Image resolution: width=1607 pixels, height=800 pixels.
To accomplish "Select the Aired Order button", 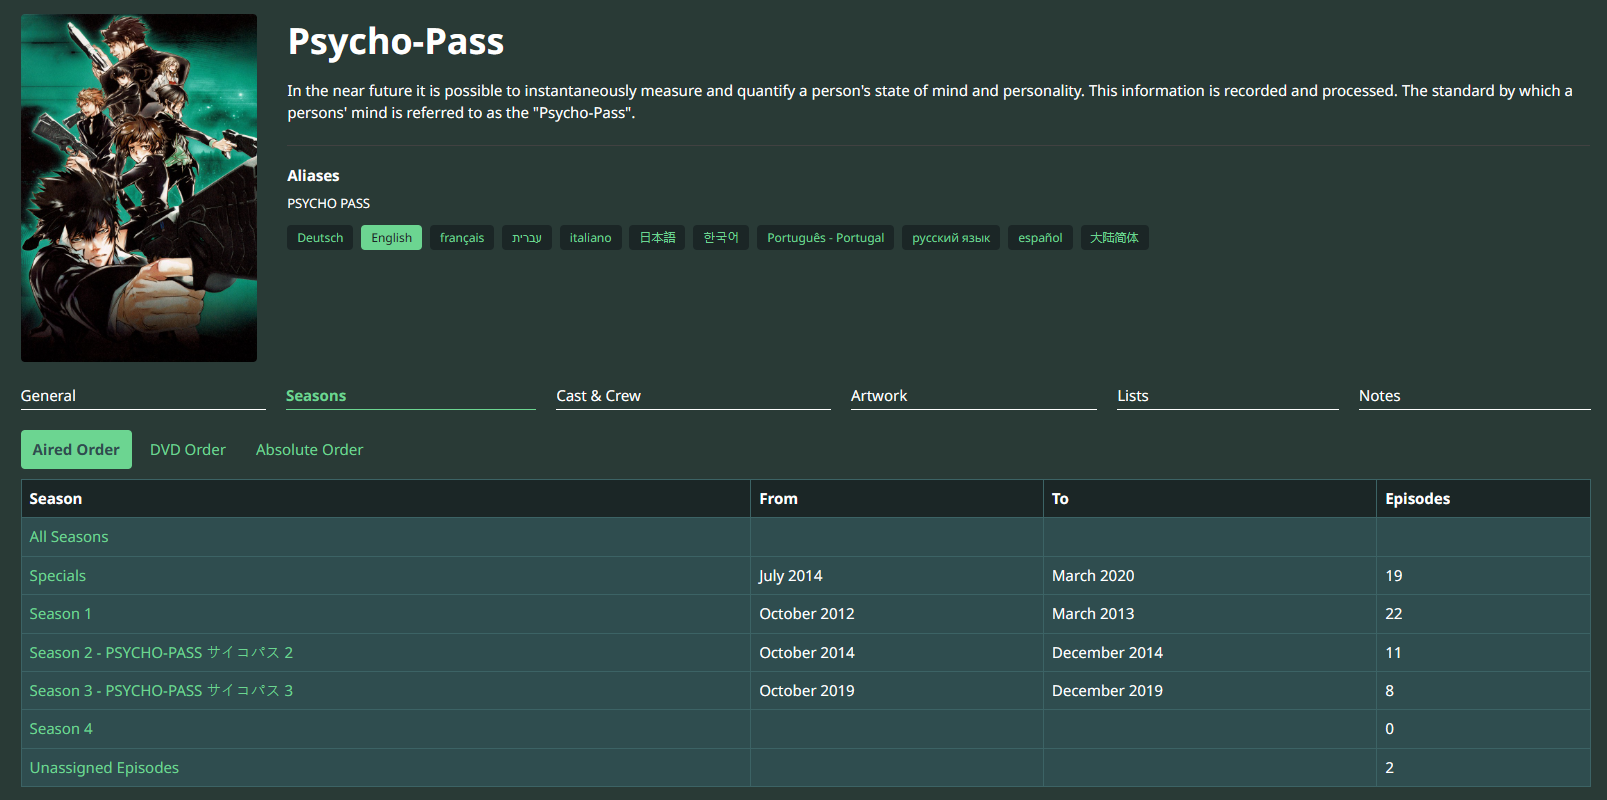I will (76, 450).
